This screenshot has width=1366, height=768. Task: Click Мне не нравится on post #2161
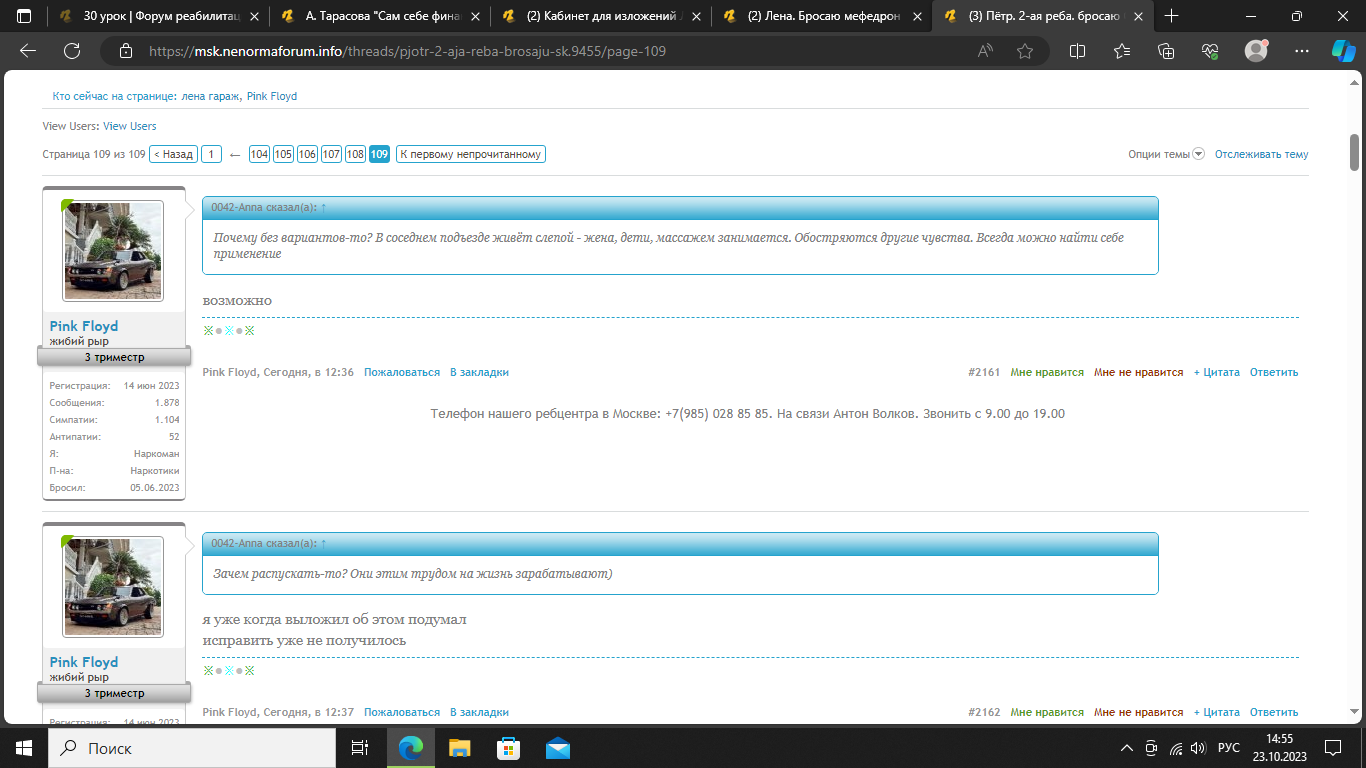pyautogui.click(x=1138, y=372)
